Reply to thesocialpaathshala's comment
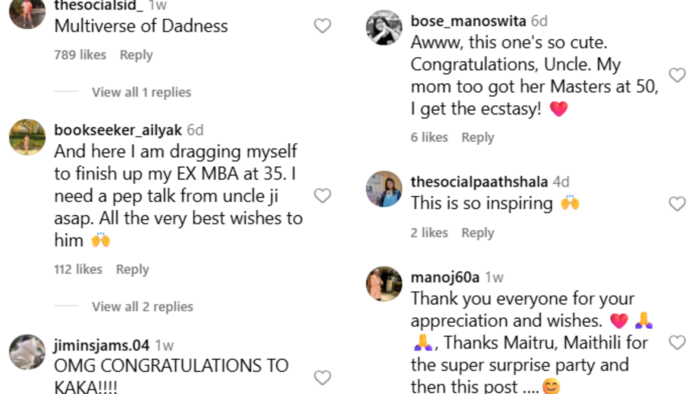The width and height of the screenshot is (700, 394). pos(478,233)
